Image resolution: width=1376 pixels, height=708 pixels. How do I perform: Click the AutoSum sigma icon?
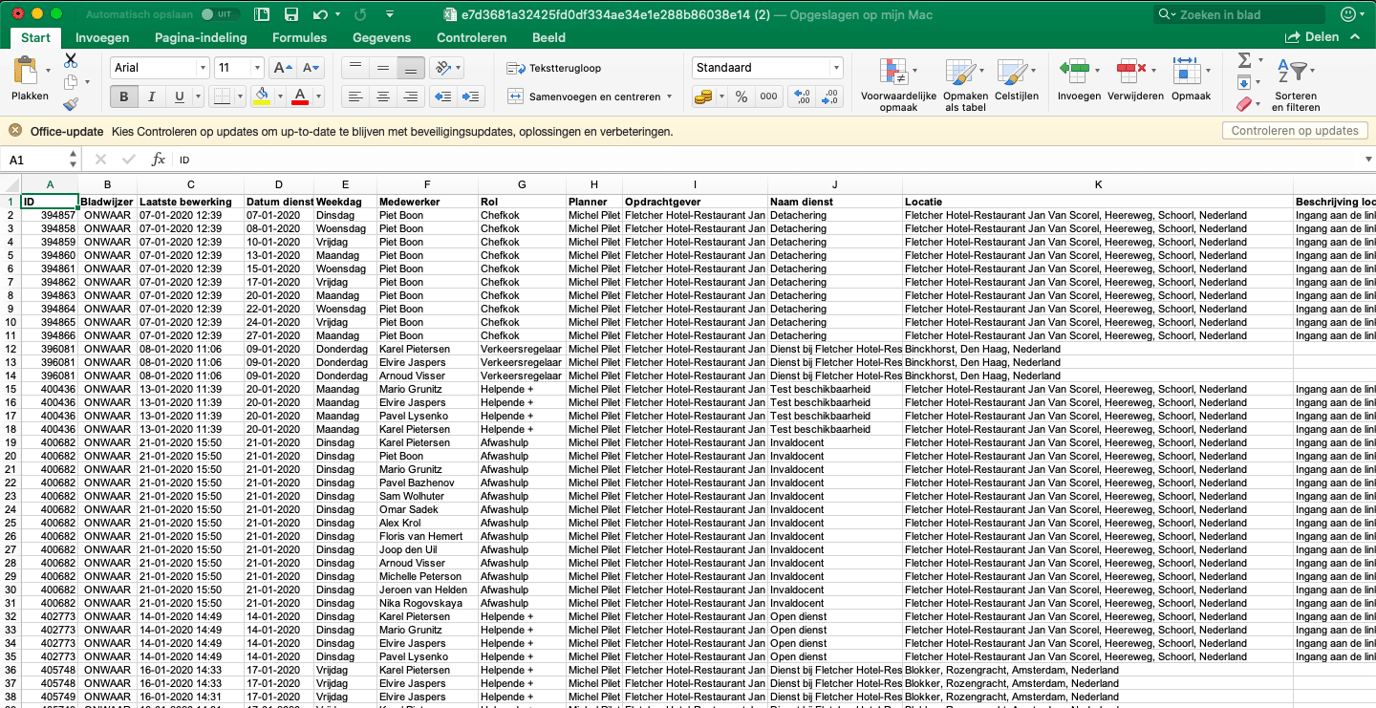point(1244,61)
